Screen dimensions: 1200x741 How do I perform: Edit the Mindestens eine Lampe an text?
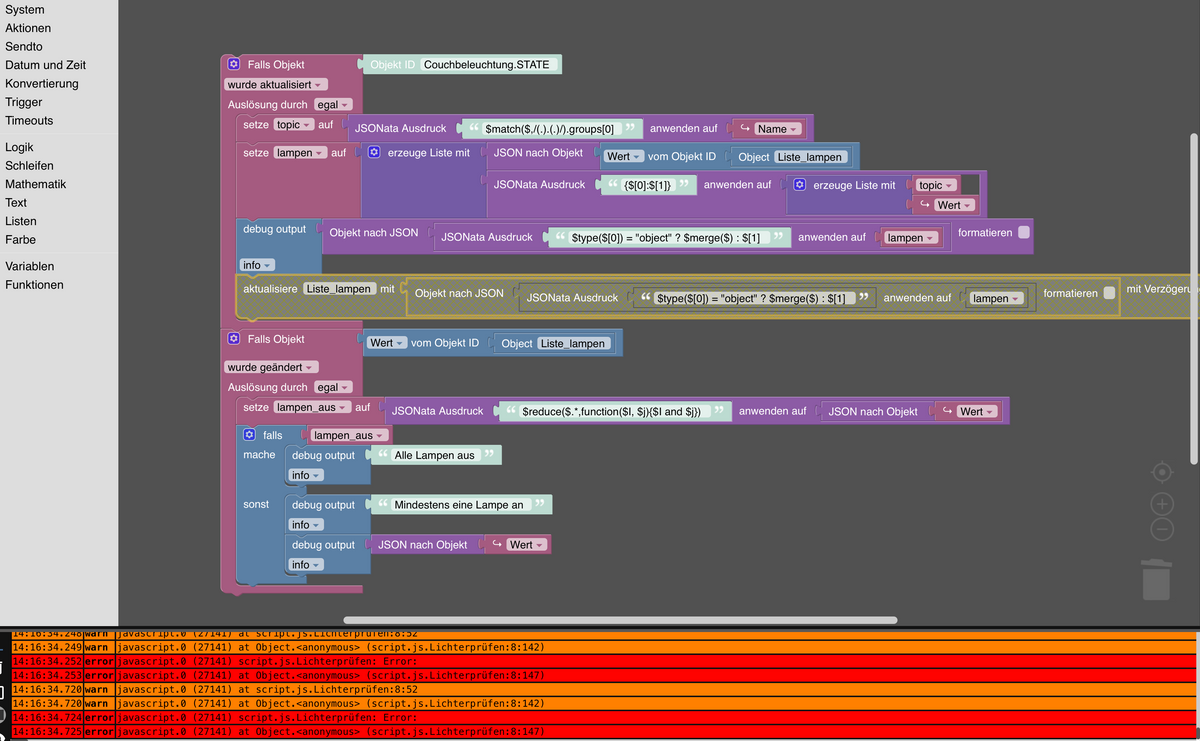[459, 505]
